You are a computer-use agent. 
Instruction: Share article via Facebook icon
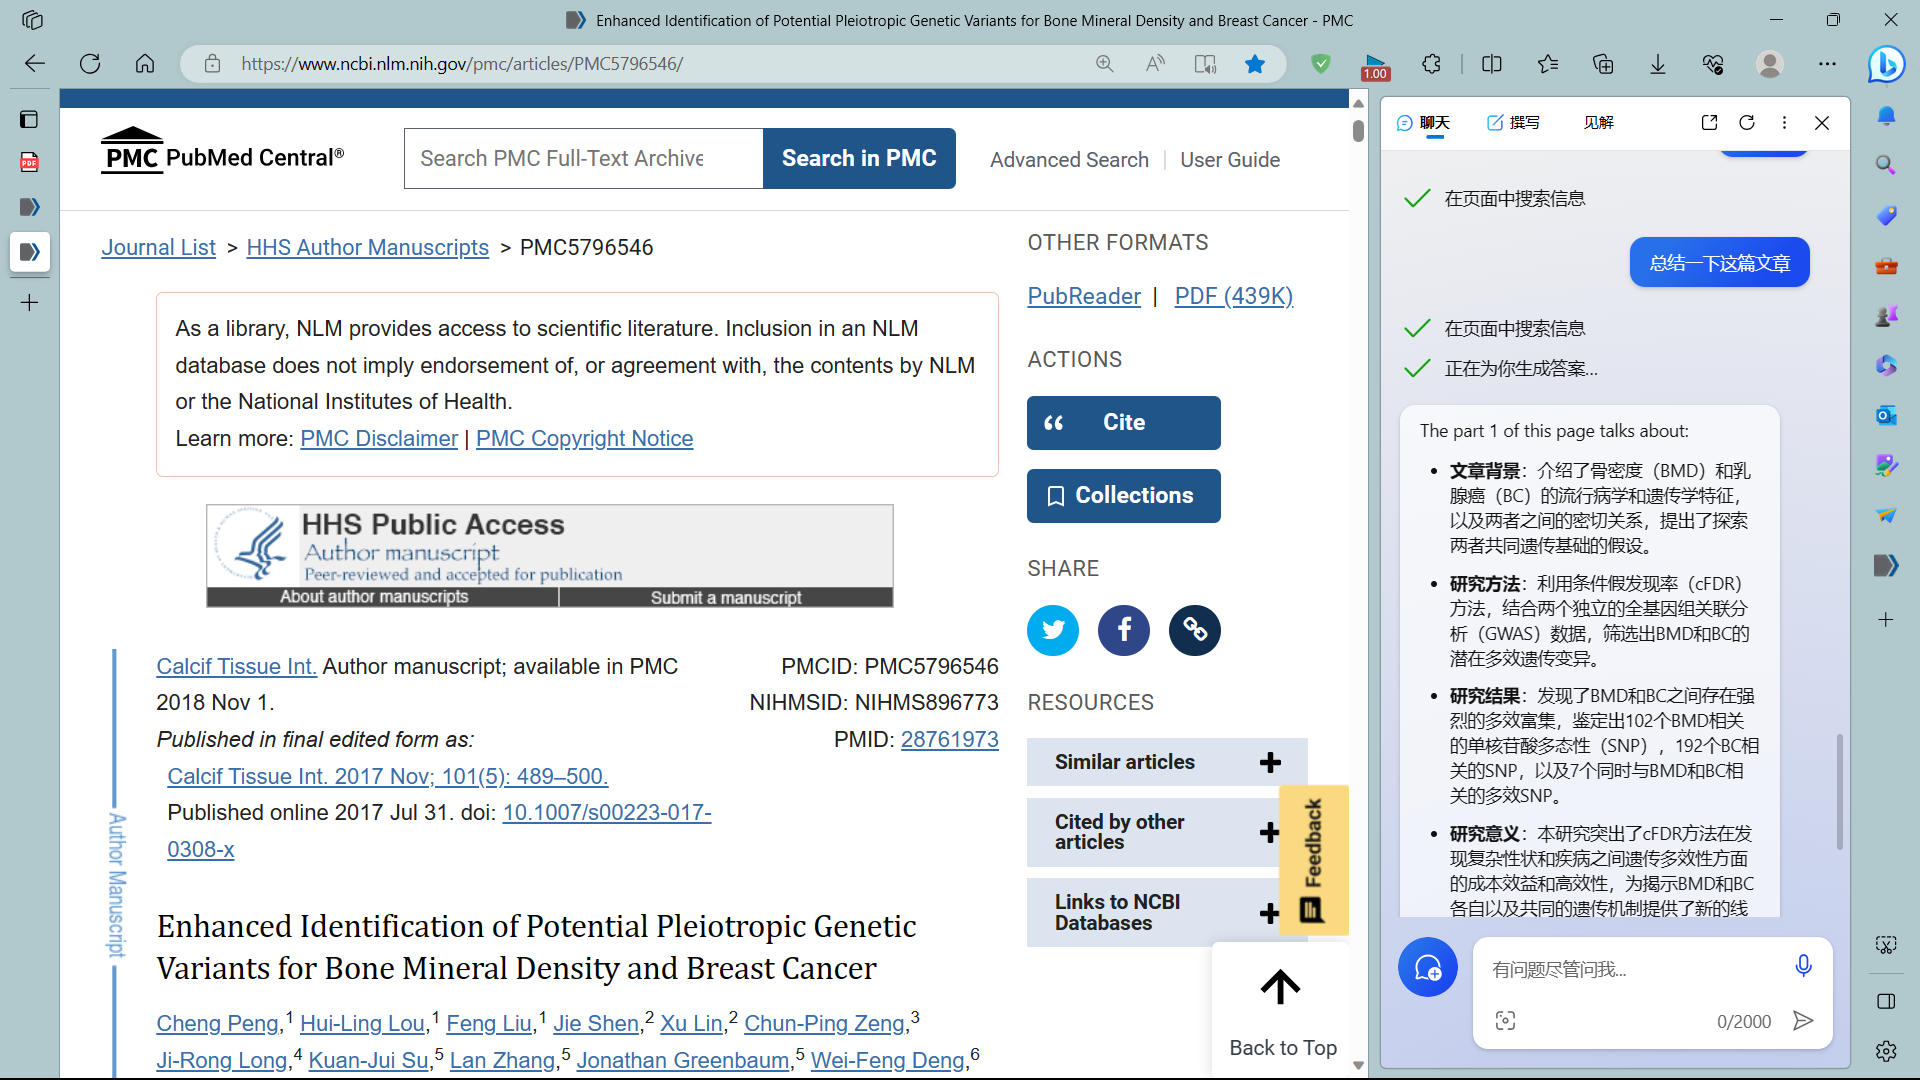click(1124, 630)
